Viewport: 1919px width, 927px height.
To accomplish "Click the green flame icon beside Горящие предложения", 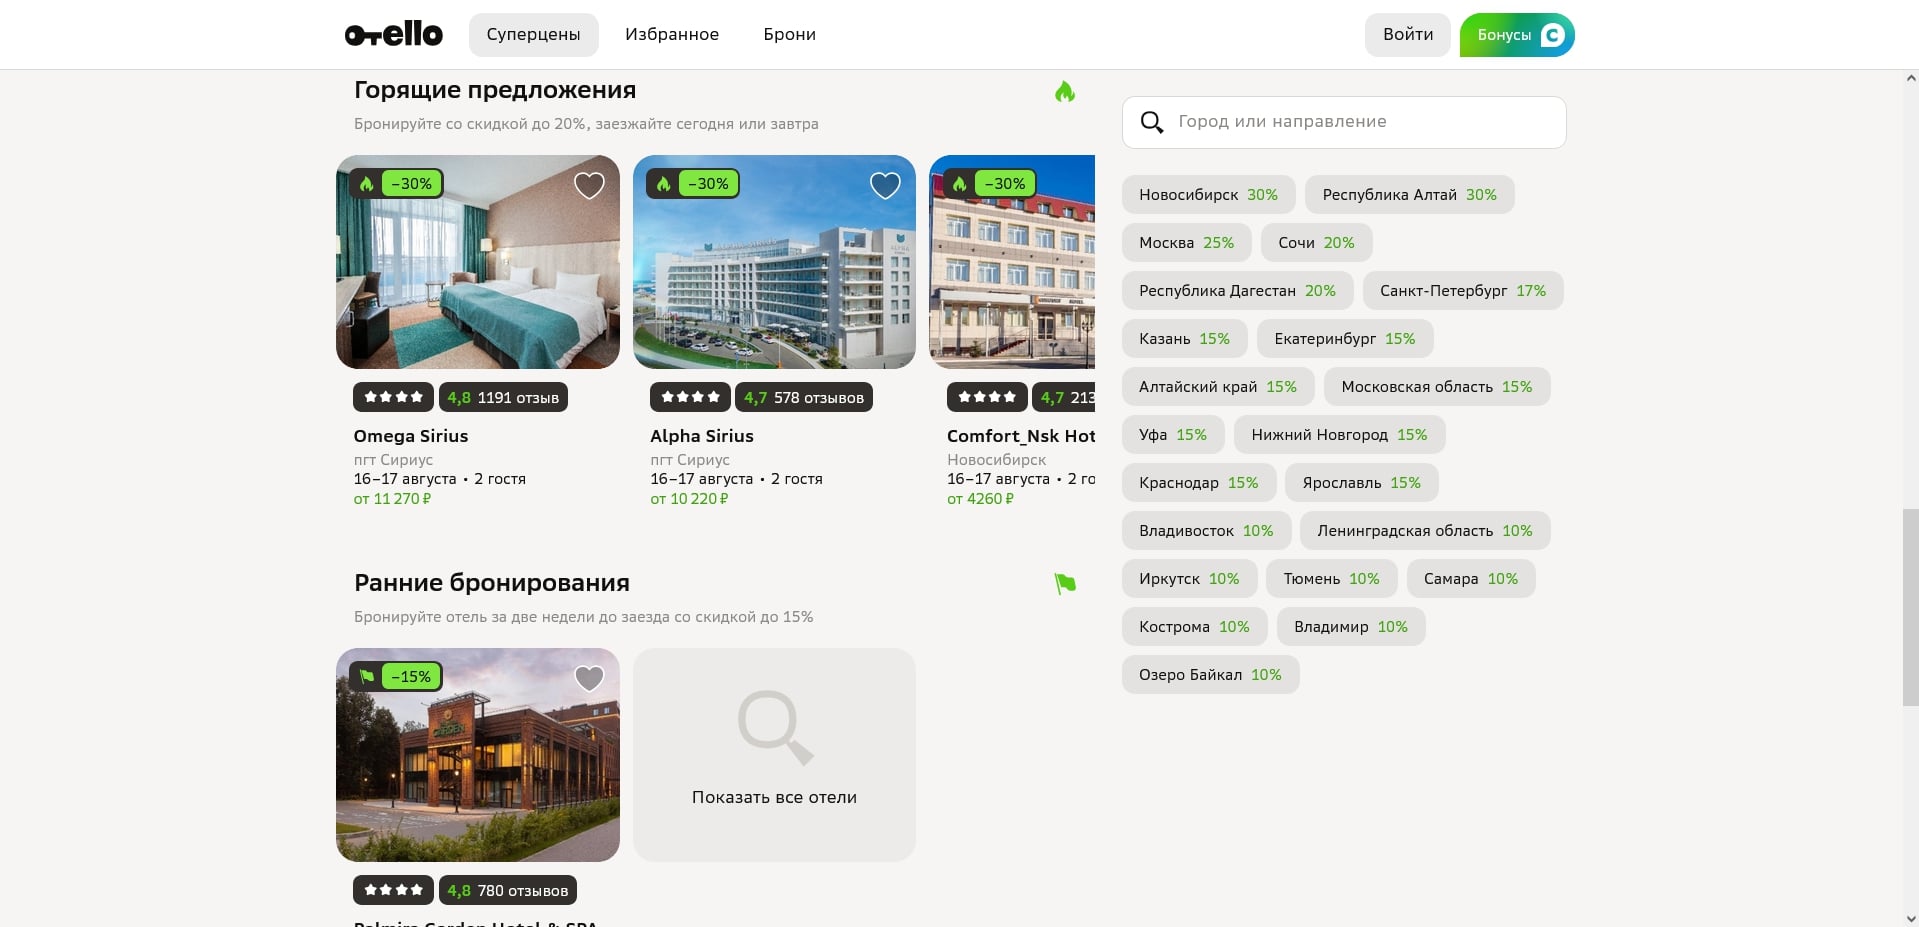I will (x=1065, y=92).
